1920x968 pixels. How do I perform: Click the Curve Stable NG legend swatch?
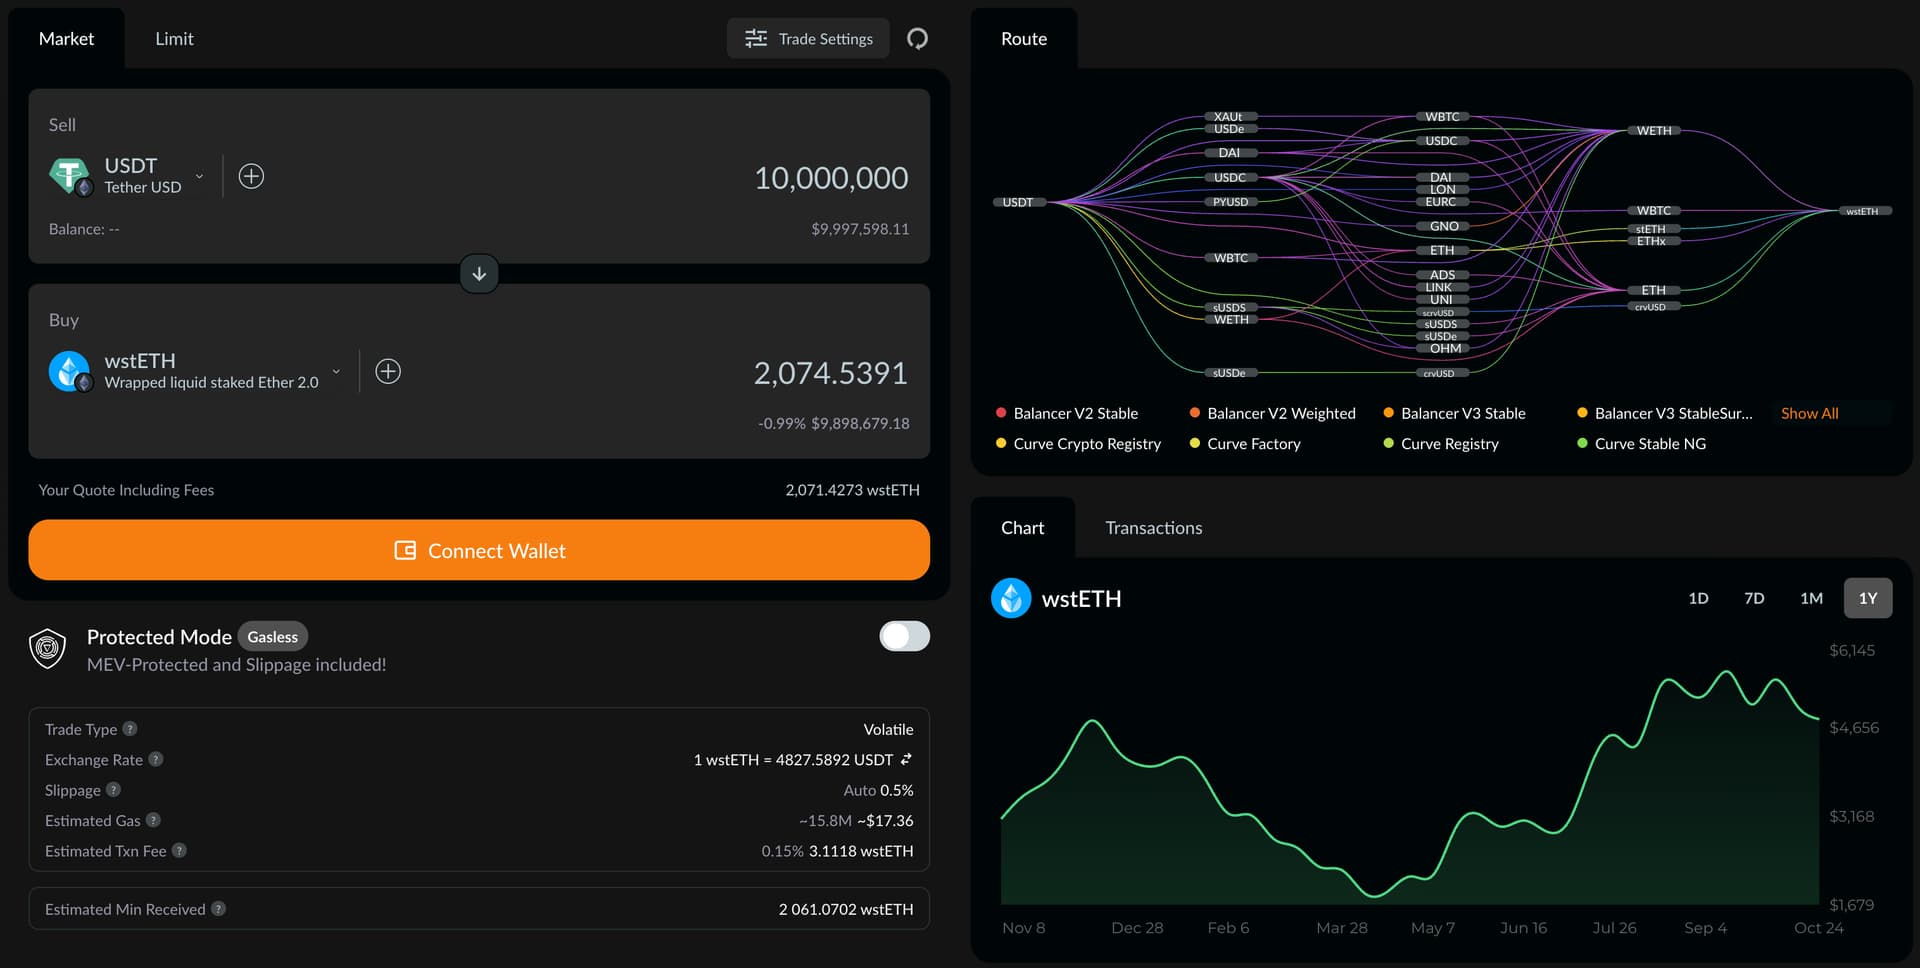pos(1582,443)
